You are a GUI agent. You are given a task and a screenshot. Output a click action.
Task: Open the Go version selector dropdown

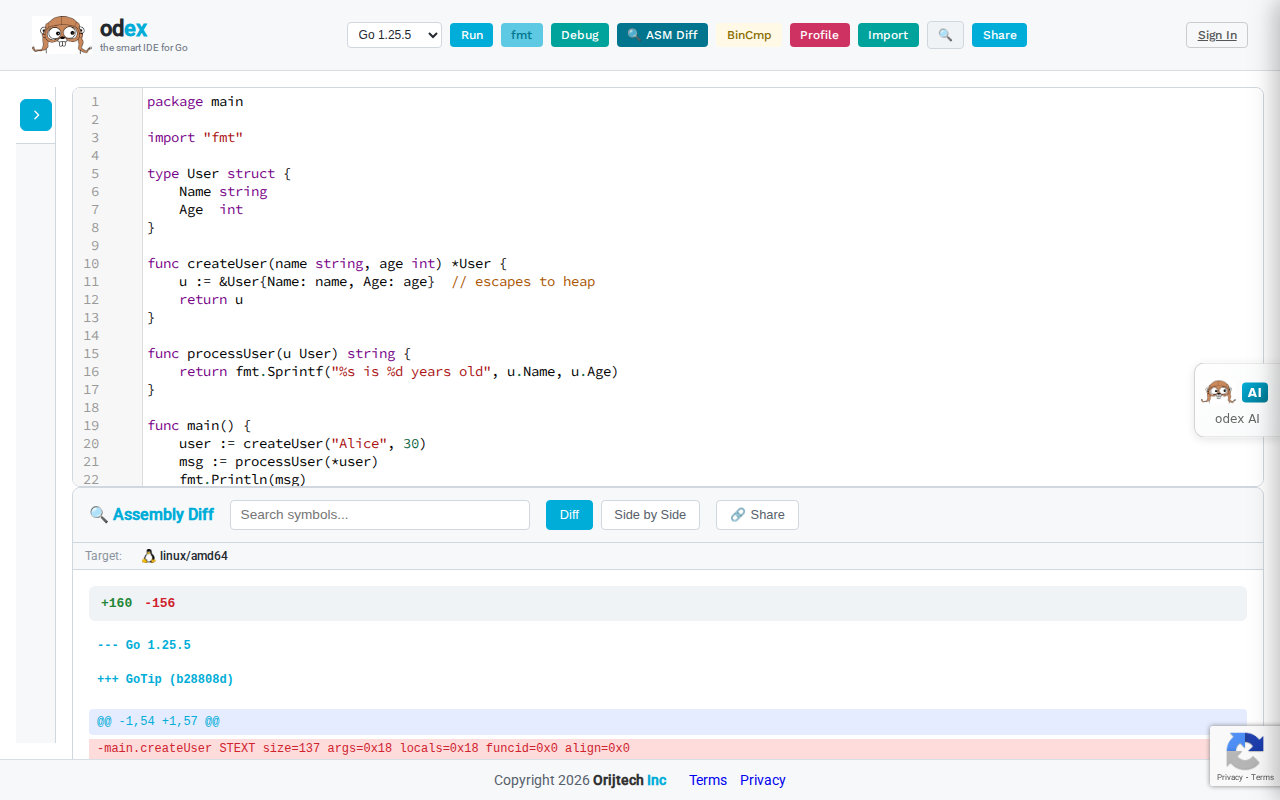(394, 34)
